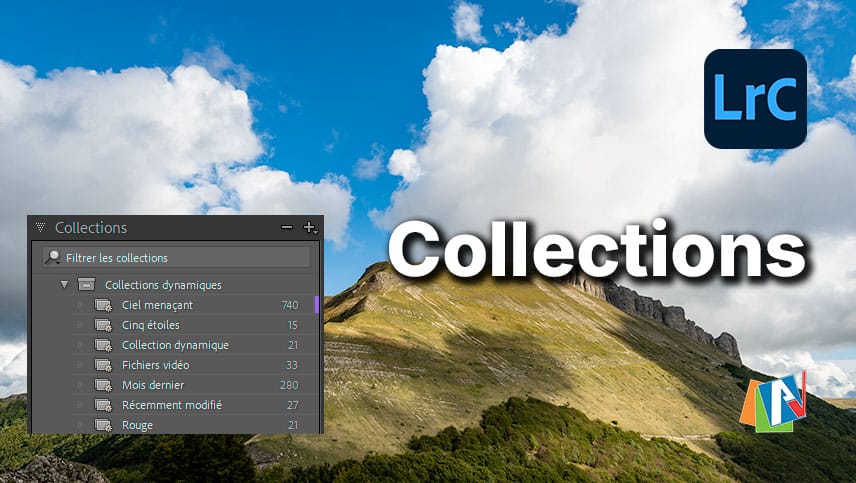The height and width of the screenshot is (483, 856).
Task: Open the Cinq étoiles collection
Action: click(151, 325)
